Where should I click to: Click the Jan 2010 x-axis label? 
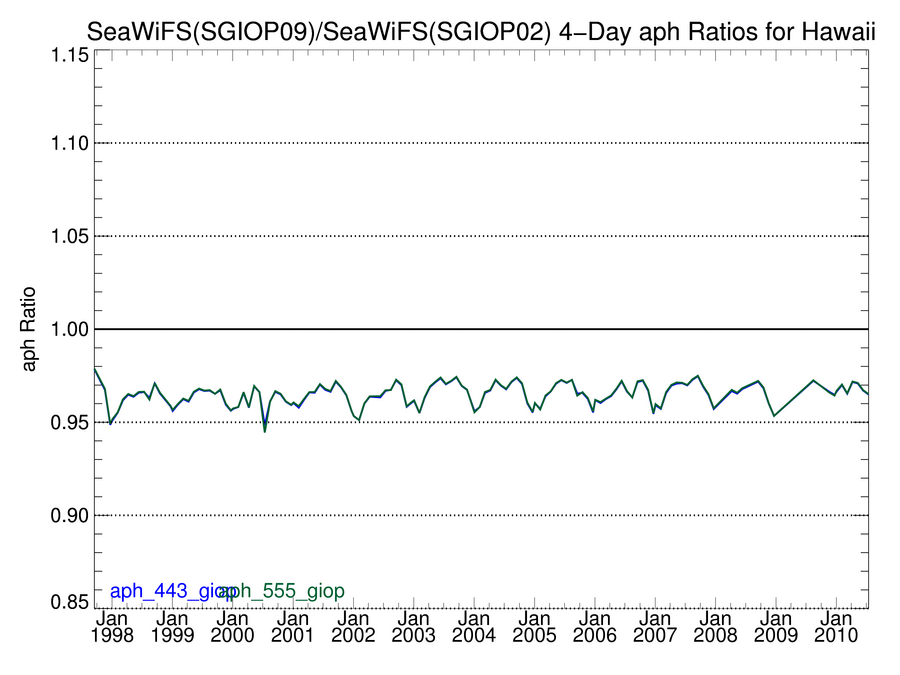point(836,627)
